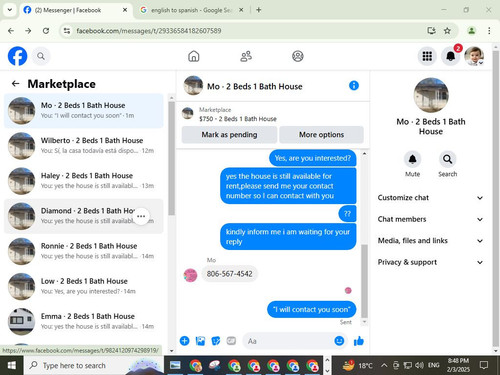This screenshot has width=500, height=375.
Task: Close the english to spanish tab
Action: coord(241,10)
